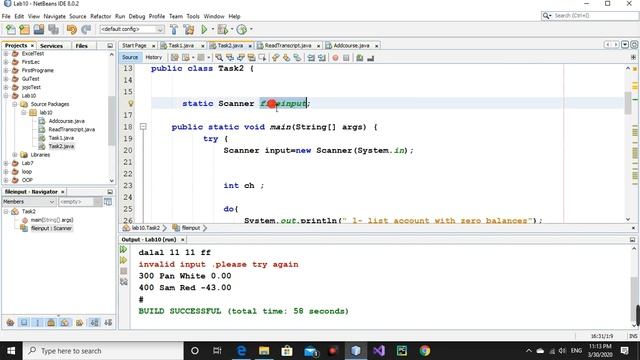Select fileinput : Scanner in Navigator
This screenshot has height=360, width=640.
click(51, 228)
